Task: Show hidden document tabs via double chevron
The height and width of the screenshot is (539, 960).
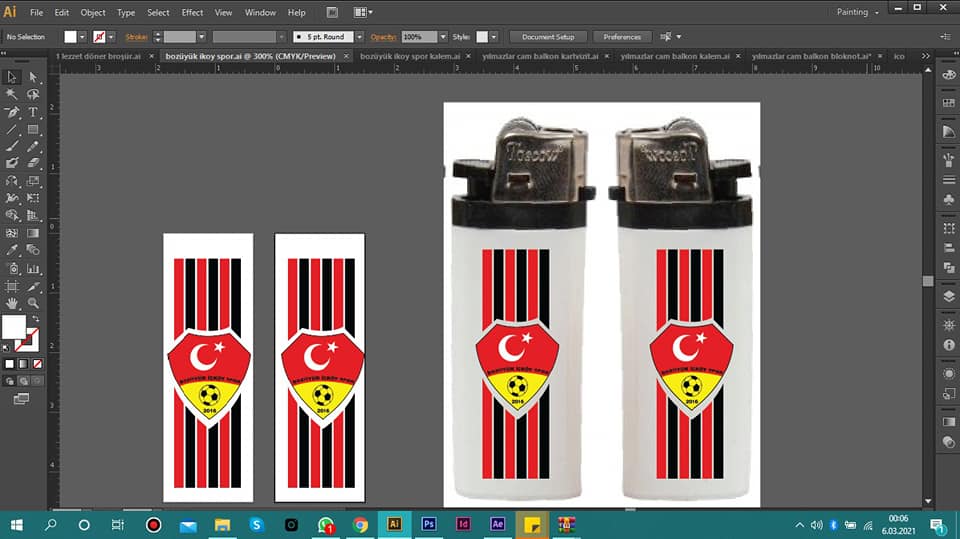Action: click(x=926, y=56)
